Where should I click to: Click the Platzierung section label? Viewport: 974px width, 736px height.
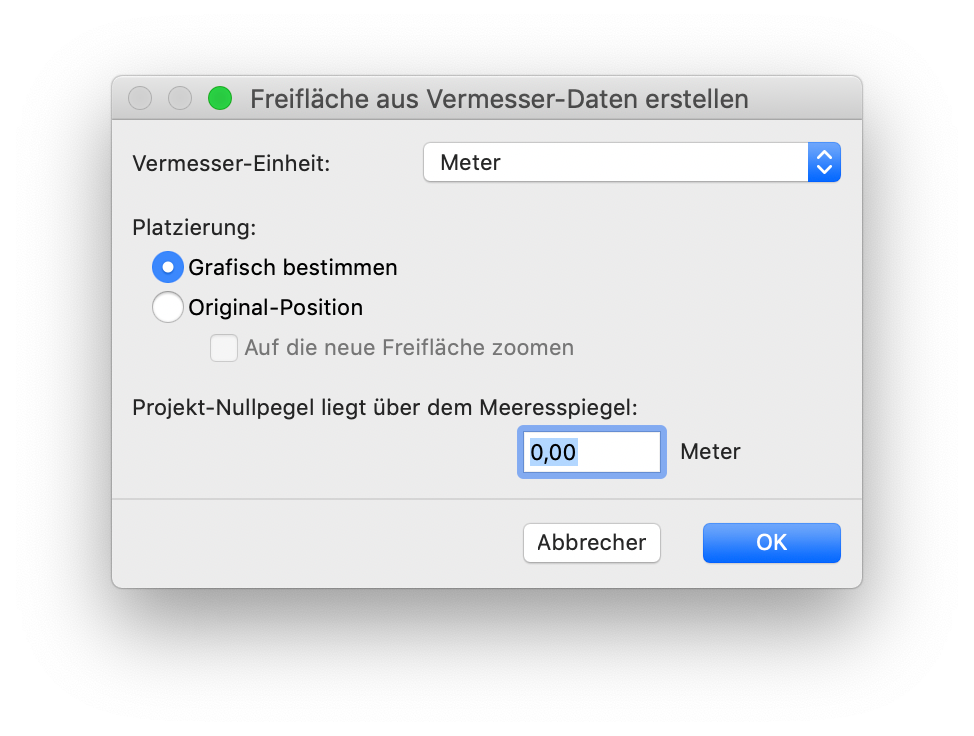click(x=194, y=227)
